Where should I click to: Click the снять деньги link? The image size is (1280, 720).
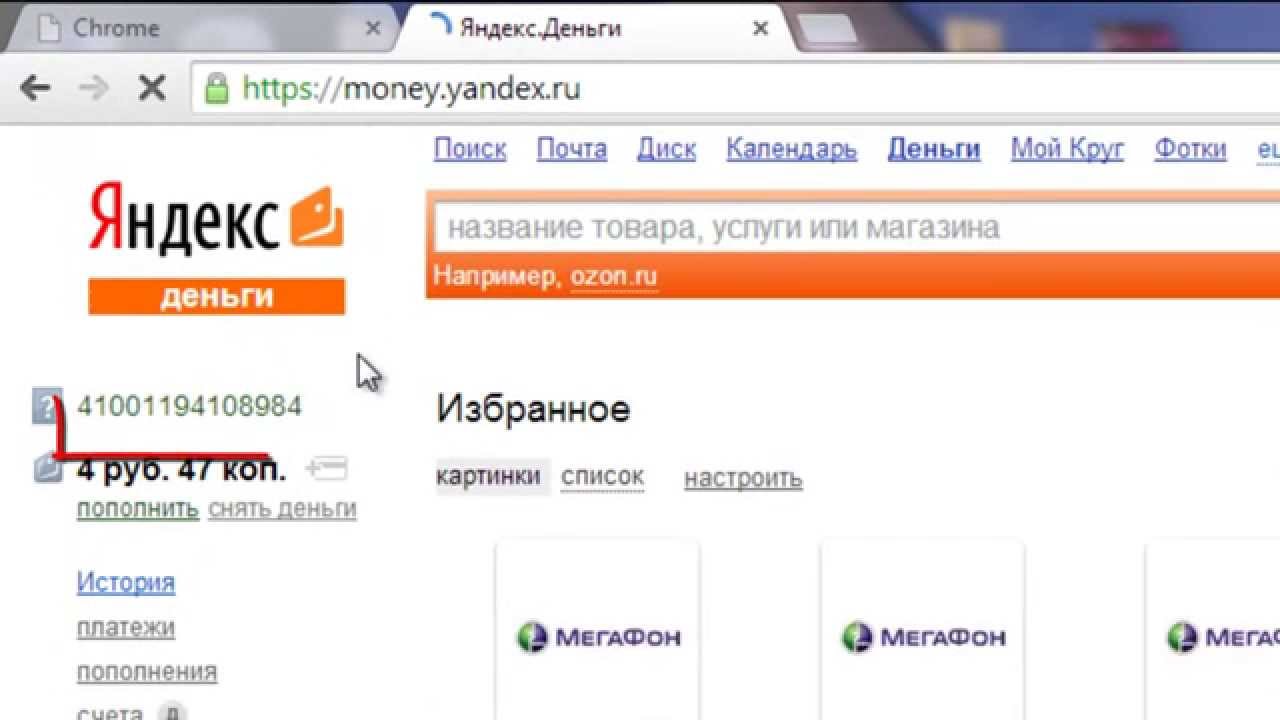click(x=282, y=509)
